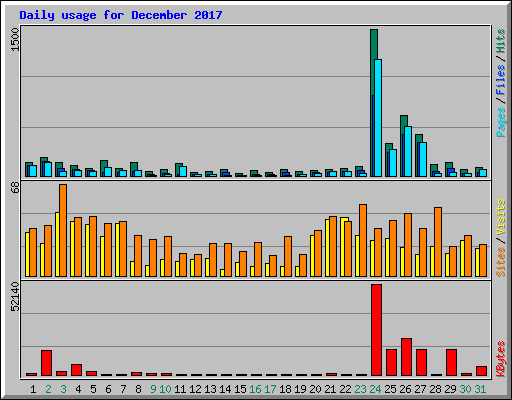Click green day label '16'
Viewport: 512px width, 400px height.
255,389
